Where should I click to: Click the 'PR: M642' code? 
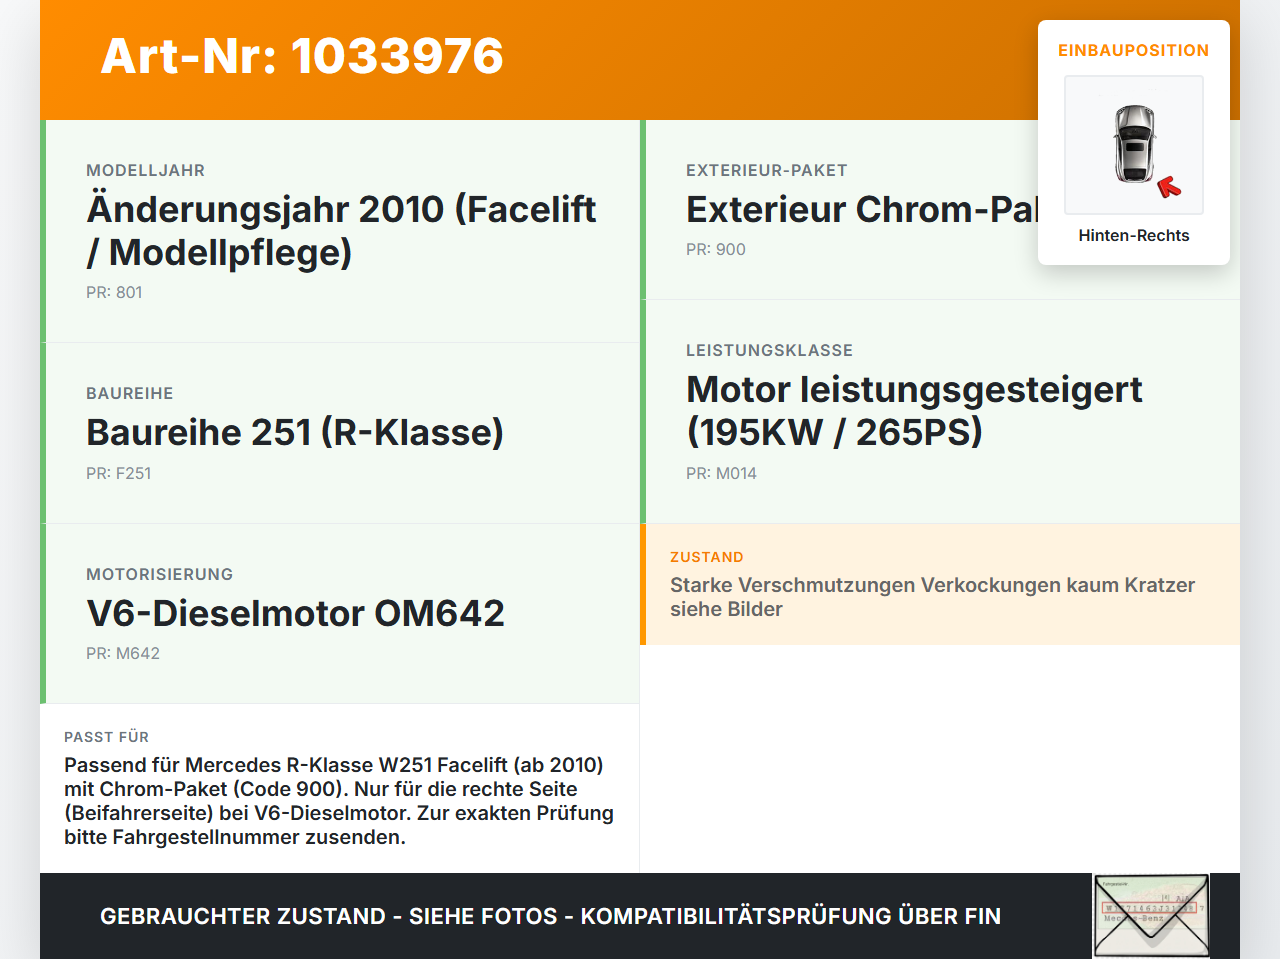point(123,653)
